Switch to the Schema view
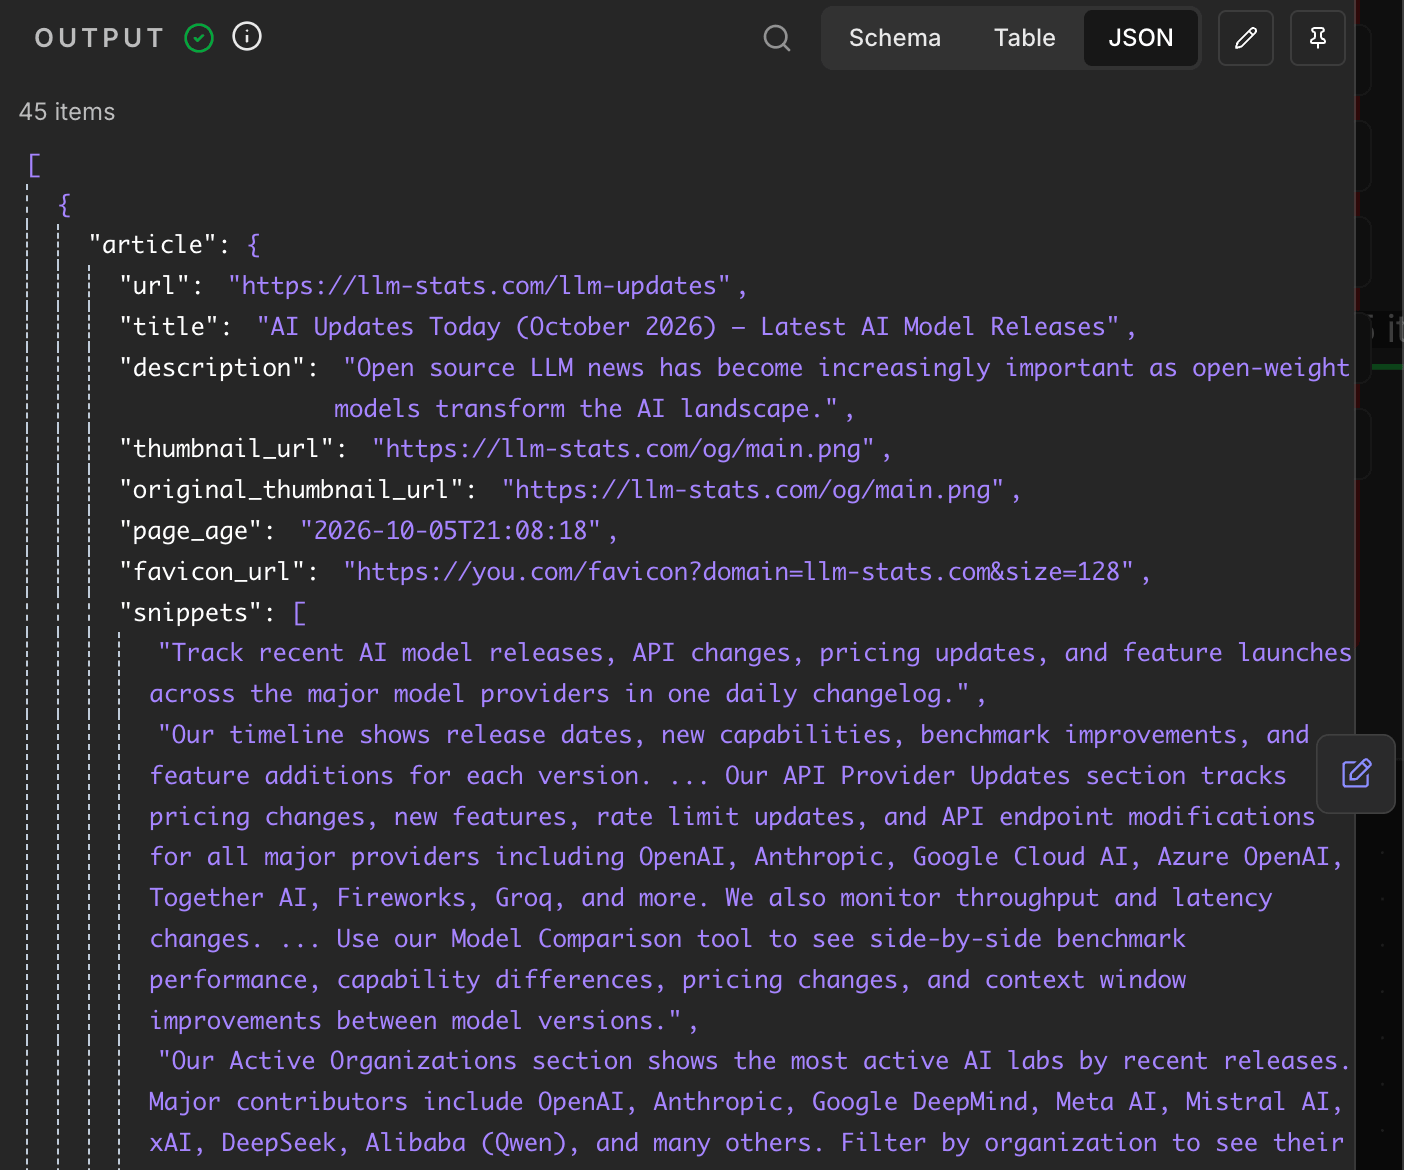 895,38
